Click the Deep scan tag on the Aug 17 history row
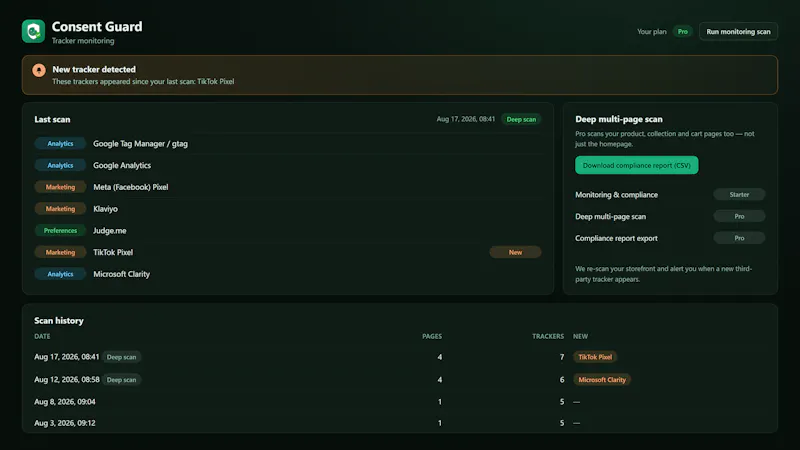800x450 pixels. 121,357
